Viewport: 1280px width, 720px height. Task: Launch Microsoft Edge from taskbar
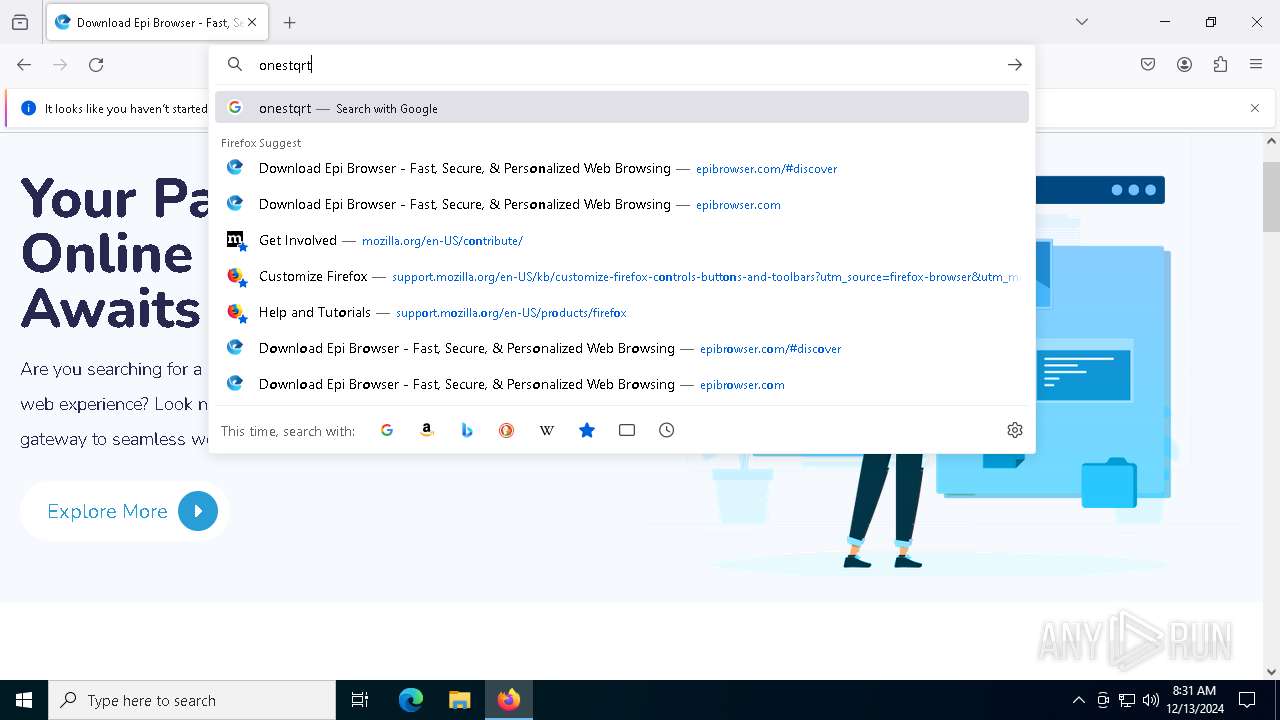click(x=411, y=700)
